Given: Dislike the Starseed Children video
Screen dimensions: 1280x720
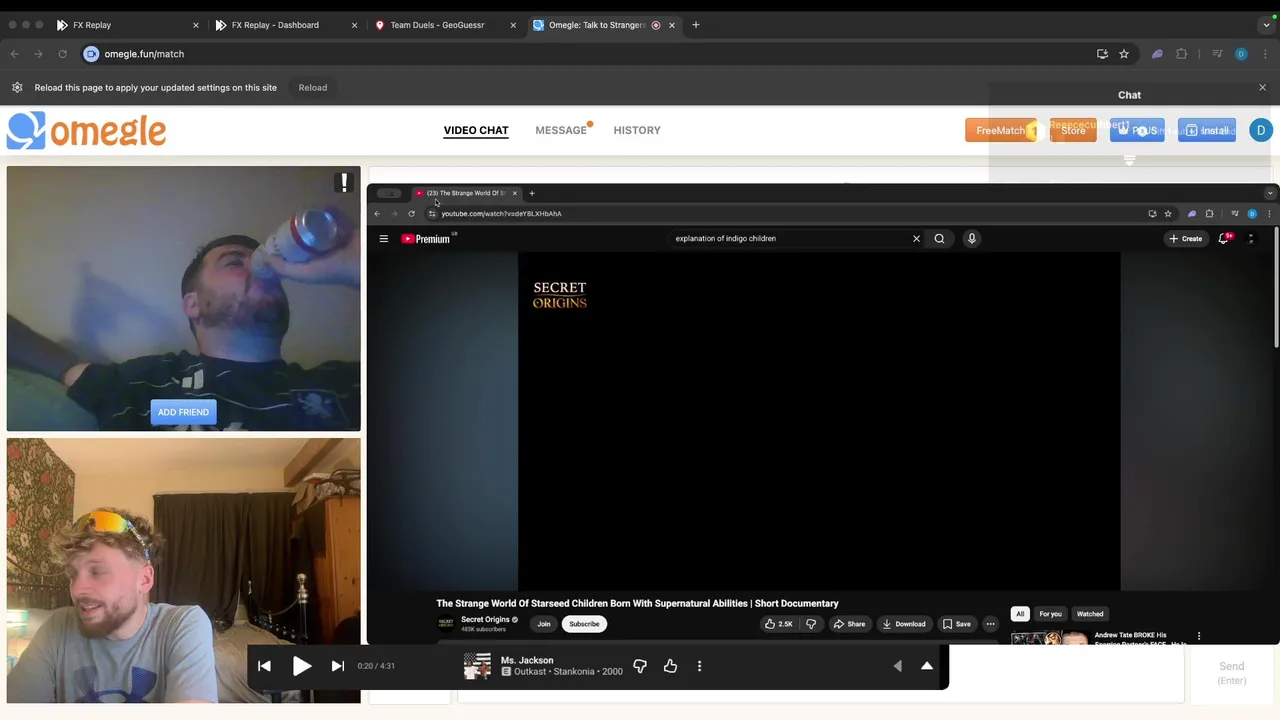Looking at the screenshot, I should (x=811, y=624).
